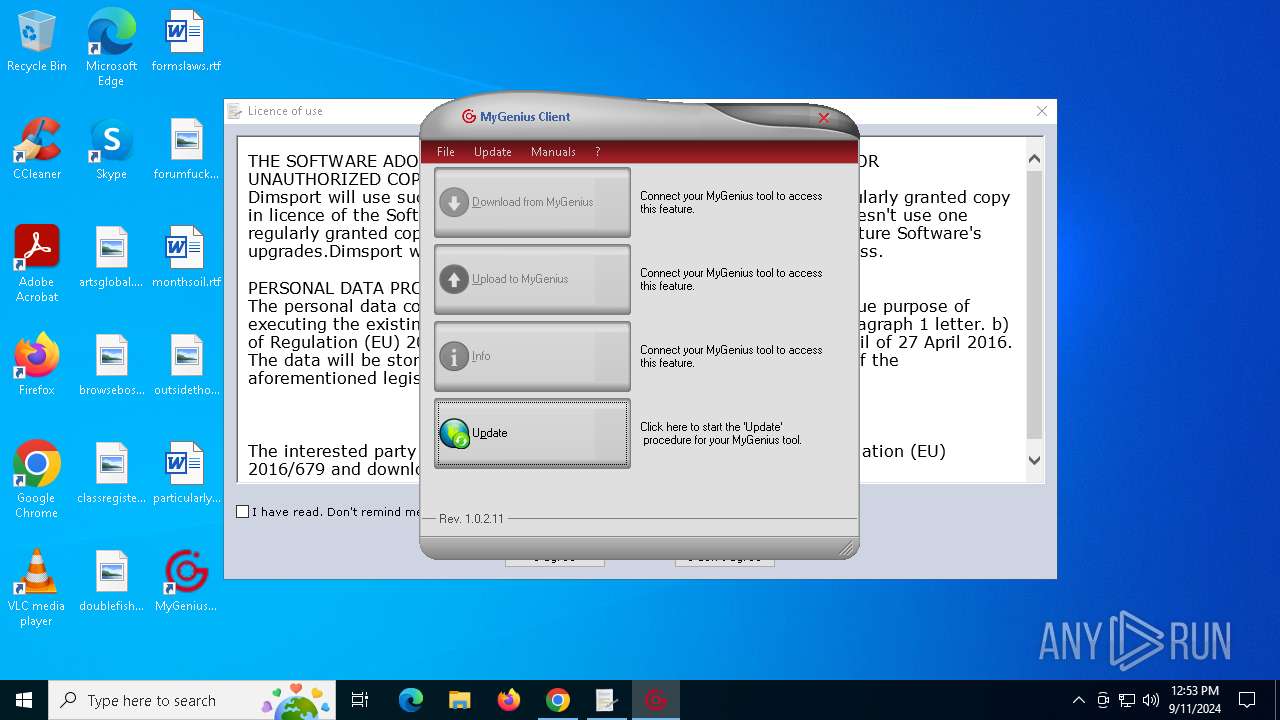
Task: Open the Manuals menu
Action: (553, 152)
